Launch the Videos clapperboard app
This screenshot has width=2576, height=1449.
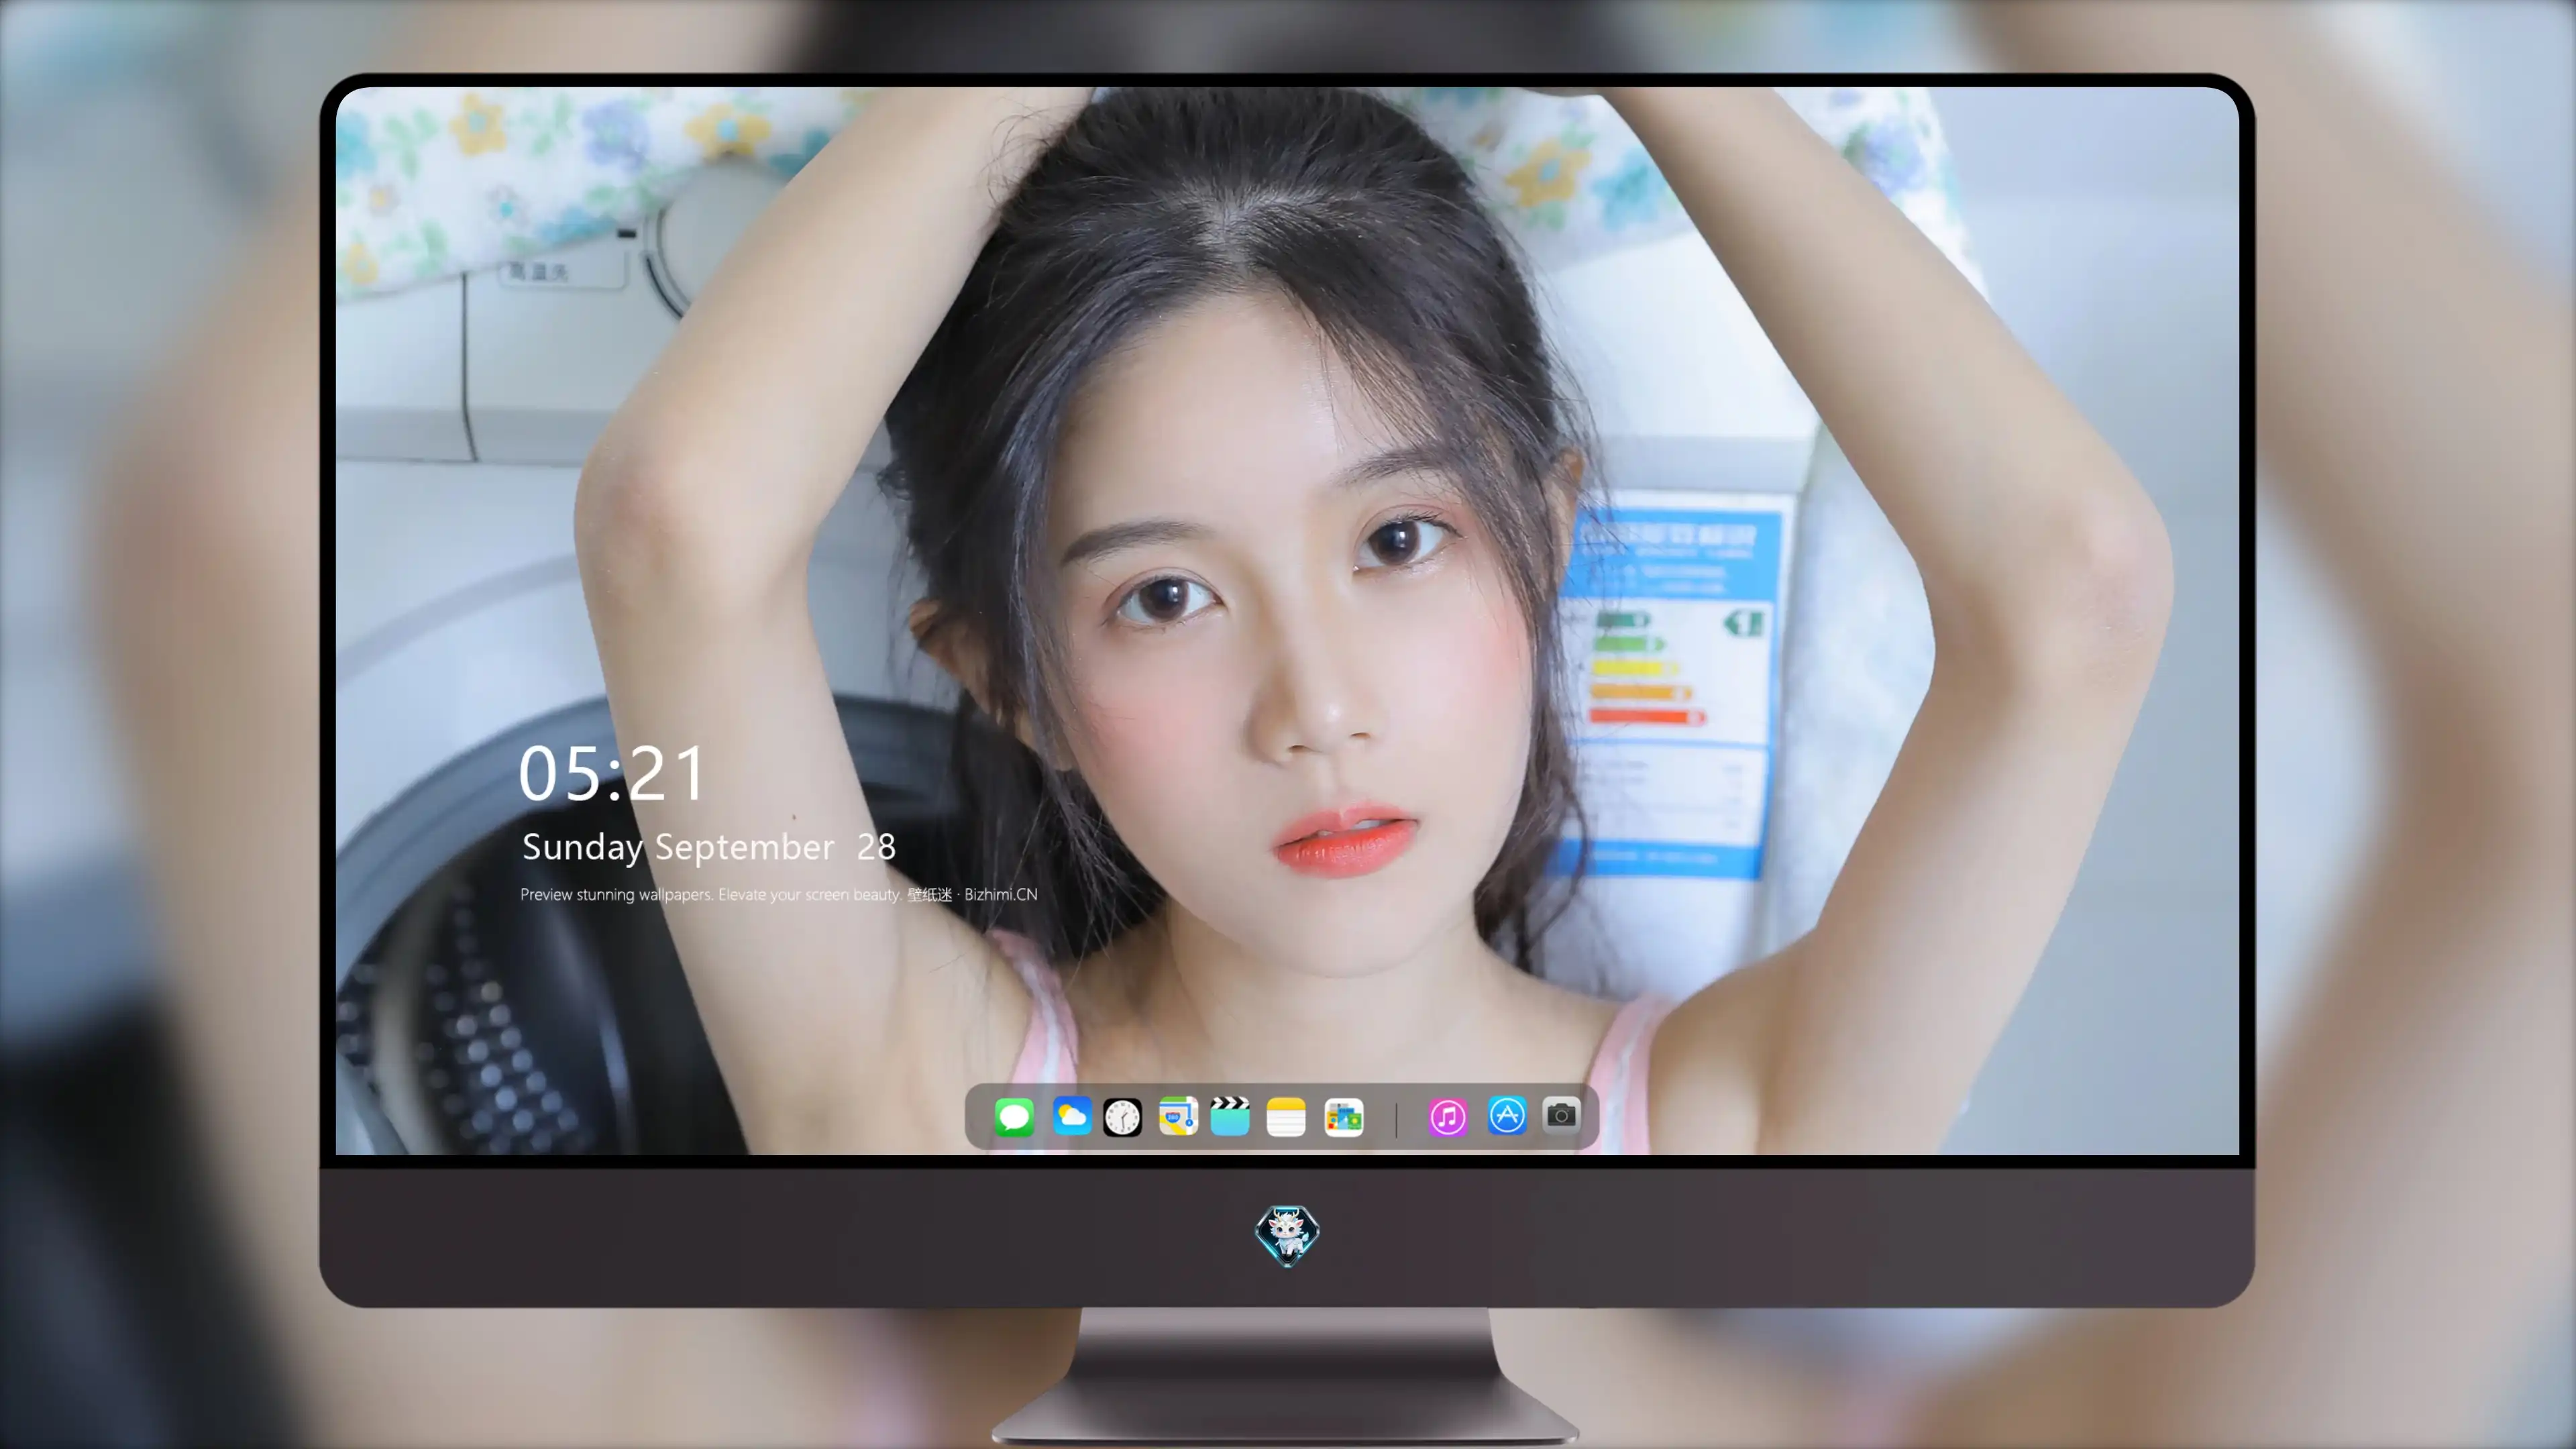pyautogui.click(x=1230, y=1116)
